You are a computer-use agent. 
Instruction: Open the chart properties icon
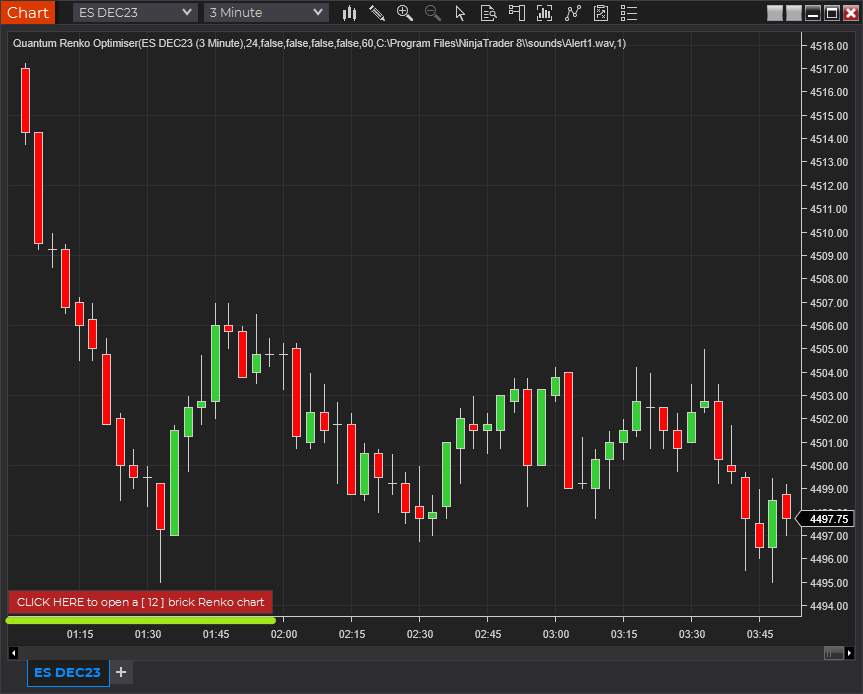601,13
